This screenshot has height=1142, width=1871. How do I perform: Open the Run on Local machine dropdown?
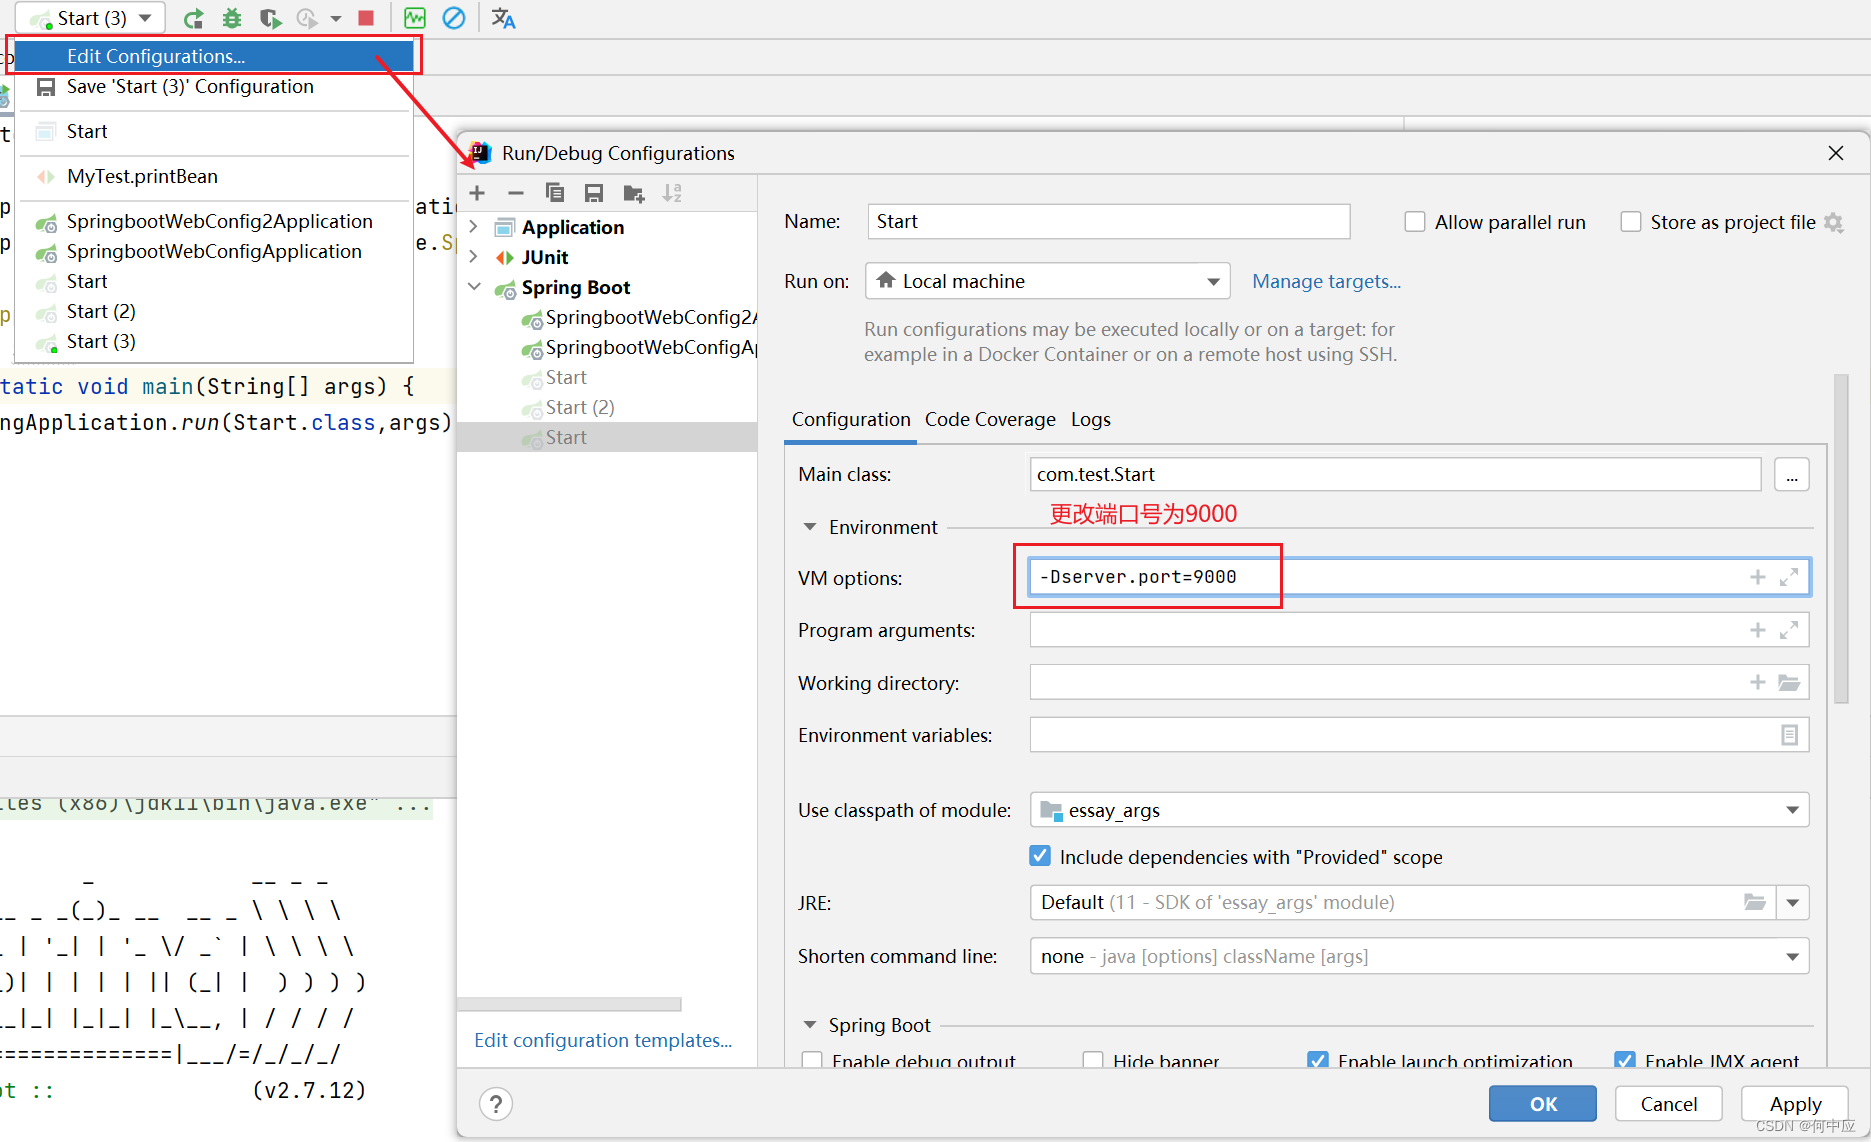tap(1047, 281)
